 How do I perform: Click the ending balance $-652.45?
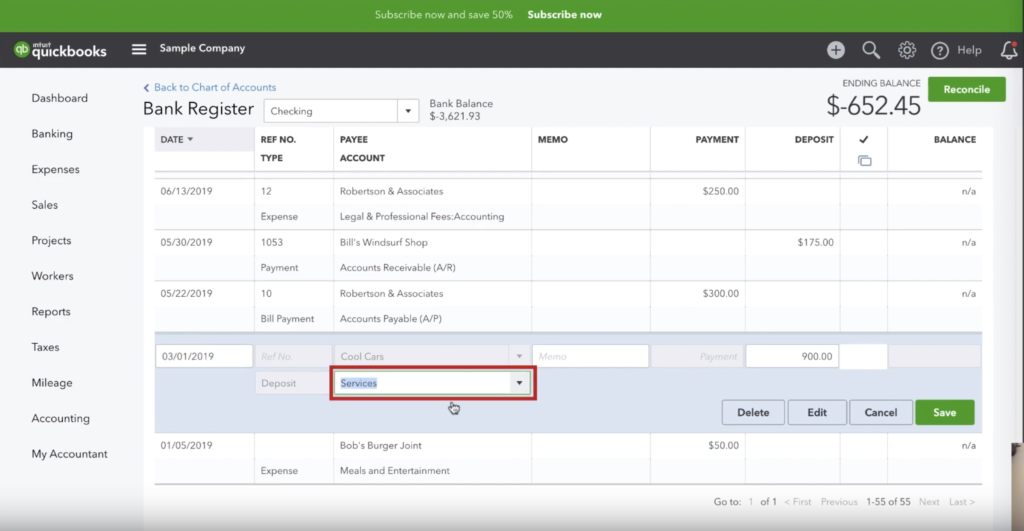point(873,106)
